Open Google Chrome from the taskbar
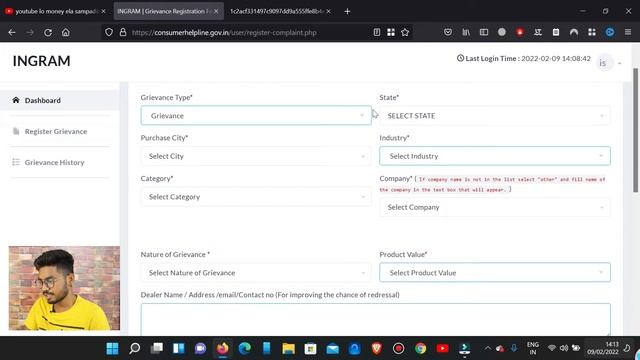The image size is (640, 360). pos(421,348)
